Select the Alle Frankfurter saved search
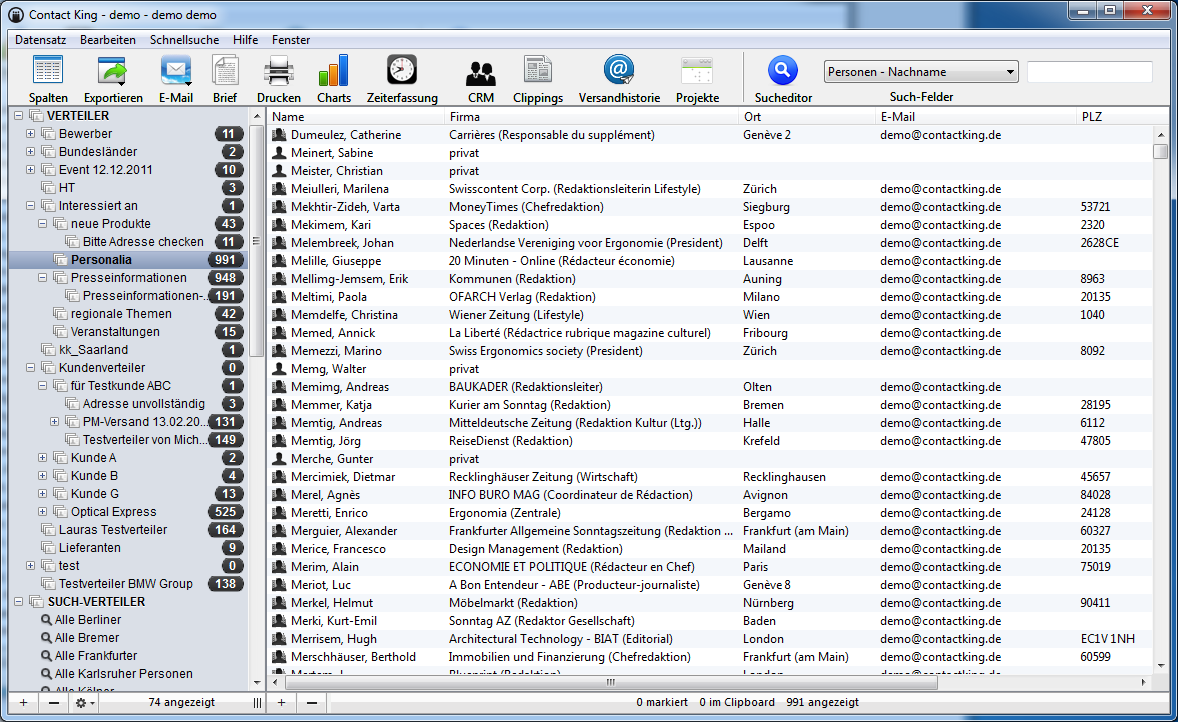Screen dimensions: 1178x722 coord(95,656)
